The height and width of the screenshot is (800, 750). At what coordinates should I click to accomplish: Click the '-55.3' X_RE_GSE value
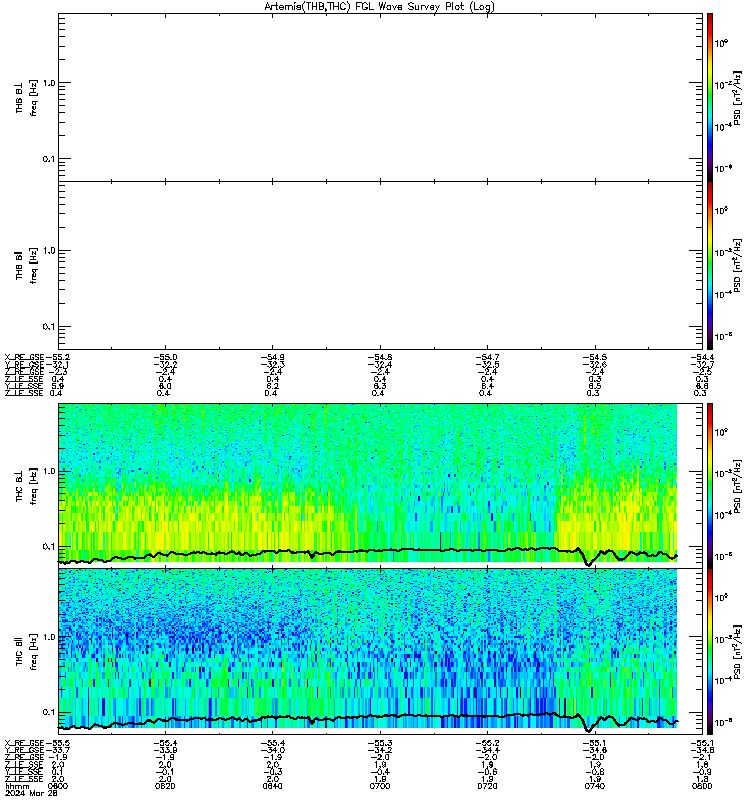click(x=380, y=743)
